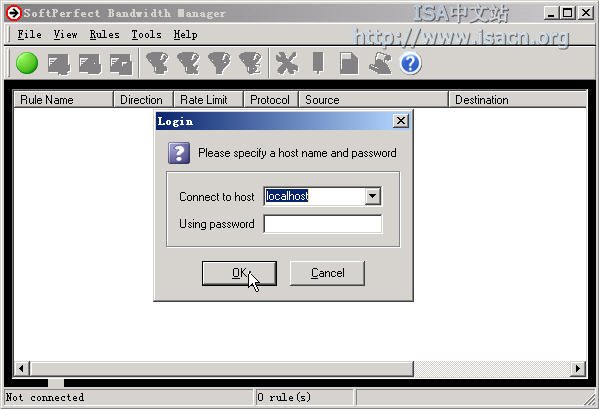Click the green Connect circle icon
The image size is (599, 409).
click(27, 63)
